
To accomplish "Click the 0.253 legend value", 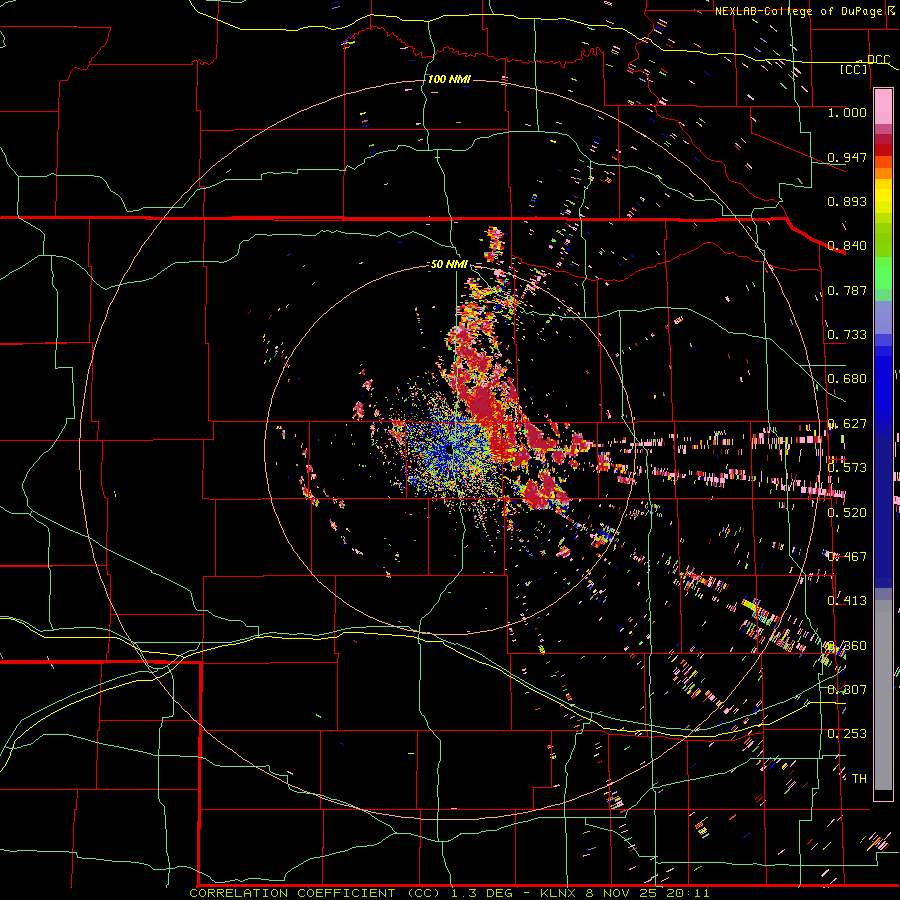I will tap(847, 734).
